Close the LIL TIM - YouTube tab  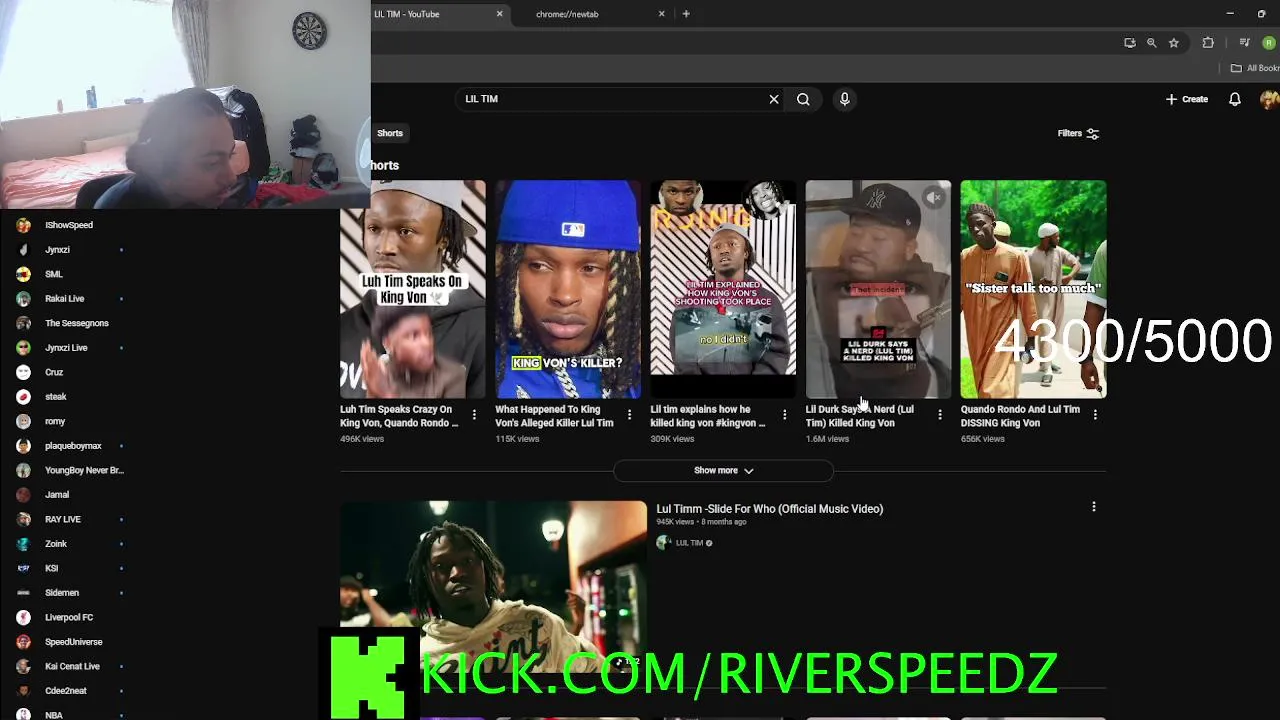[x=500, y=14]
